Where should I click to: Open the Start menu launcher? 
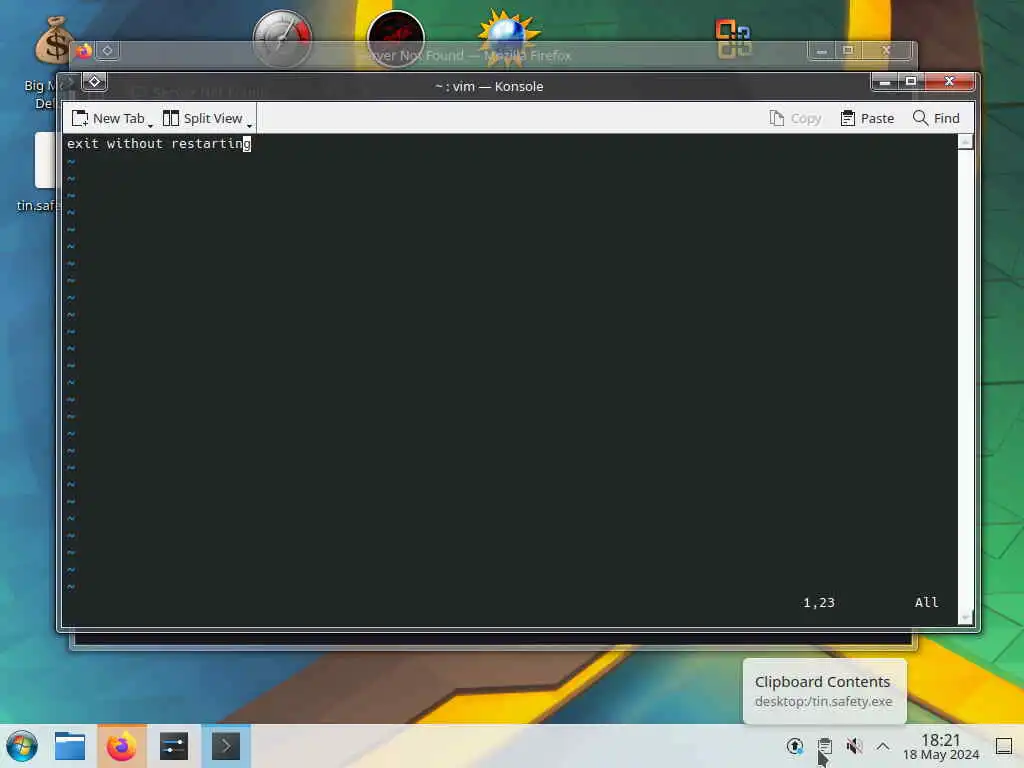[x=22, y=746]
